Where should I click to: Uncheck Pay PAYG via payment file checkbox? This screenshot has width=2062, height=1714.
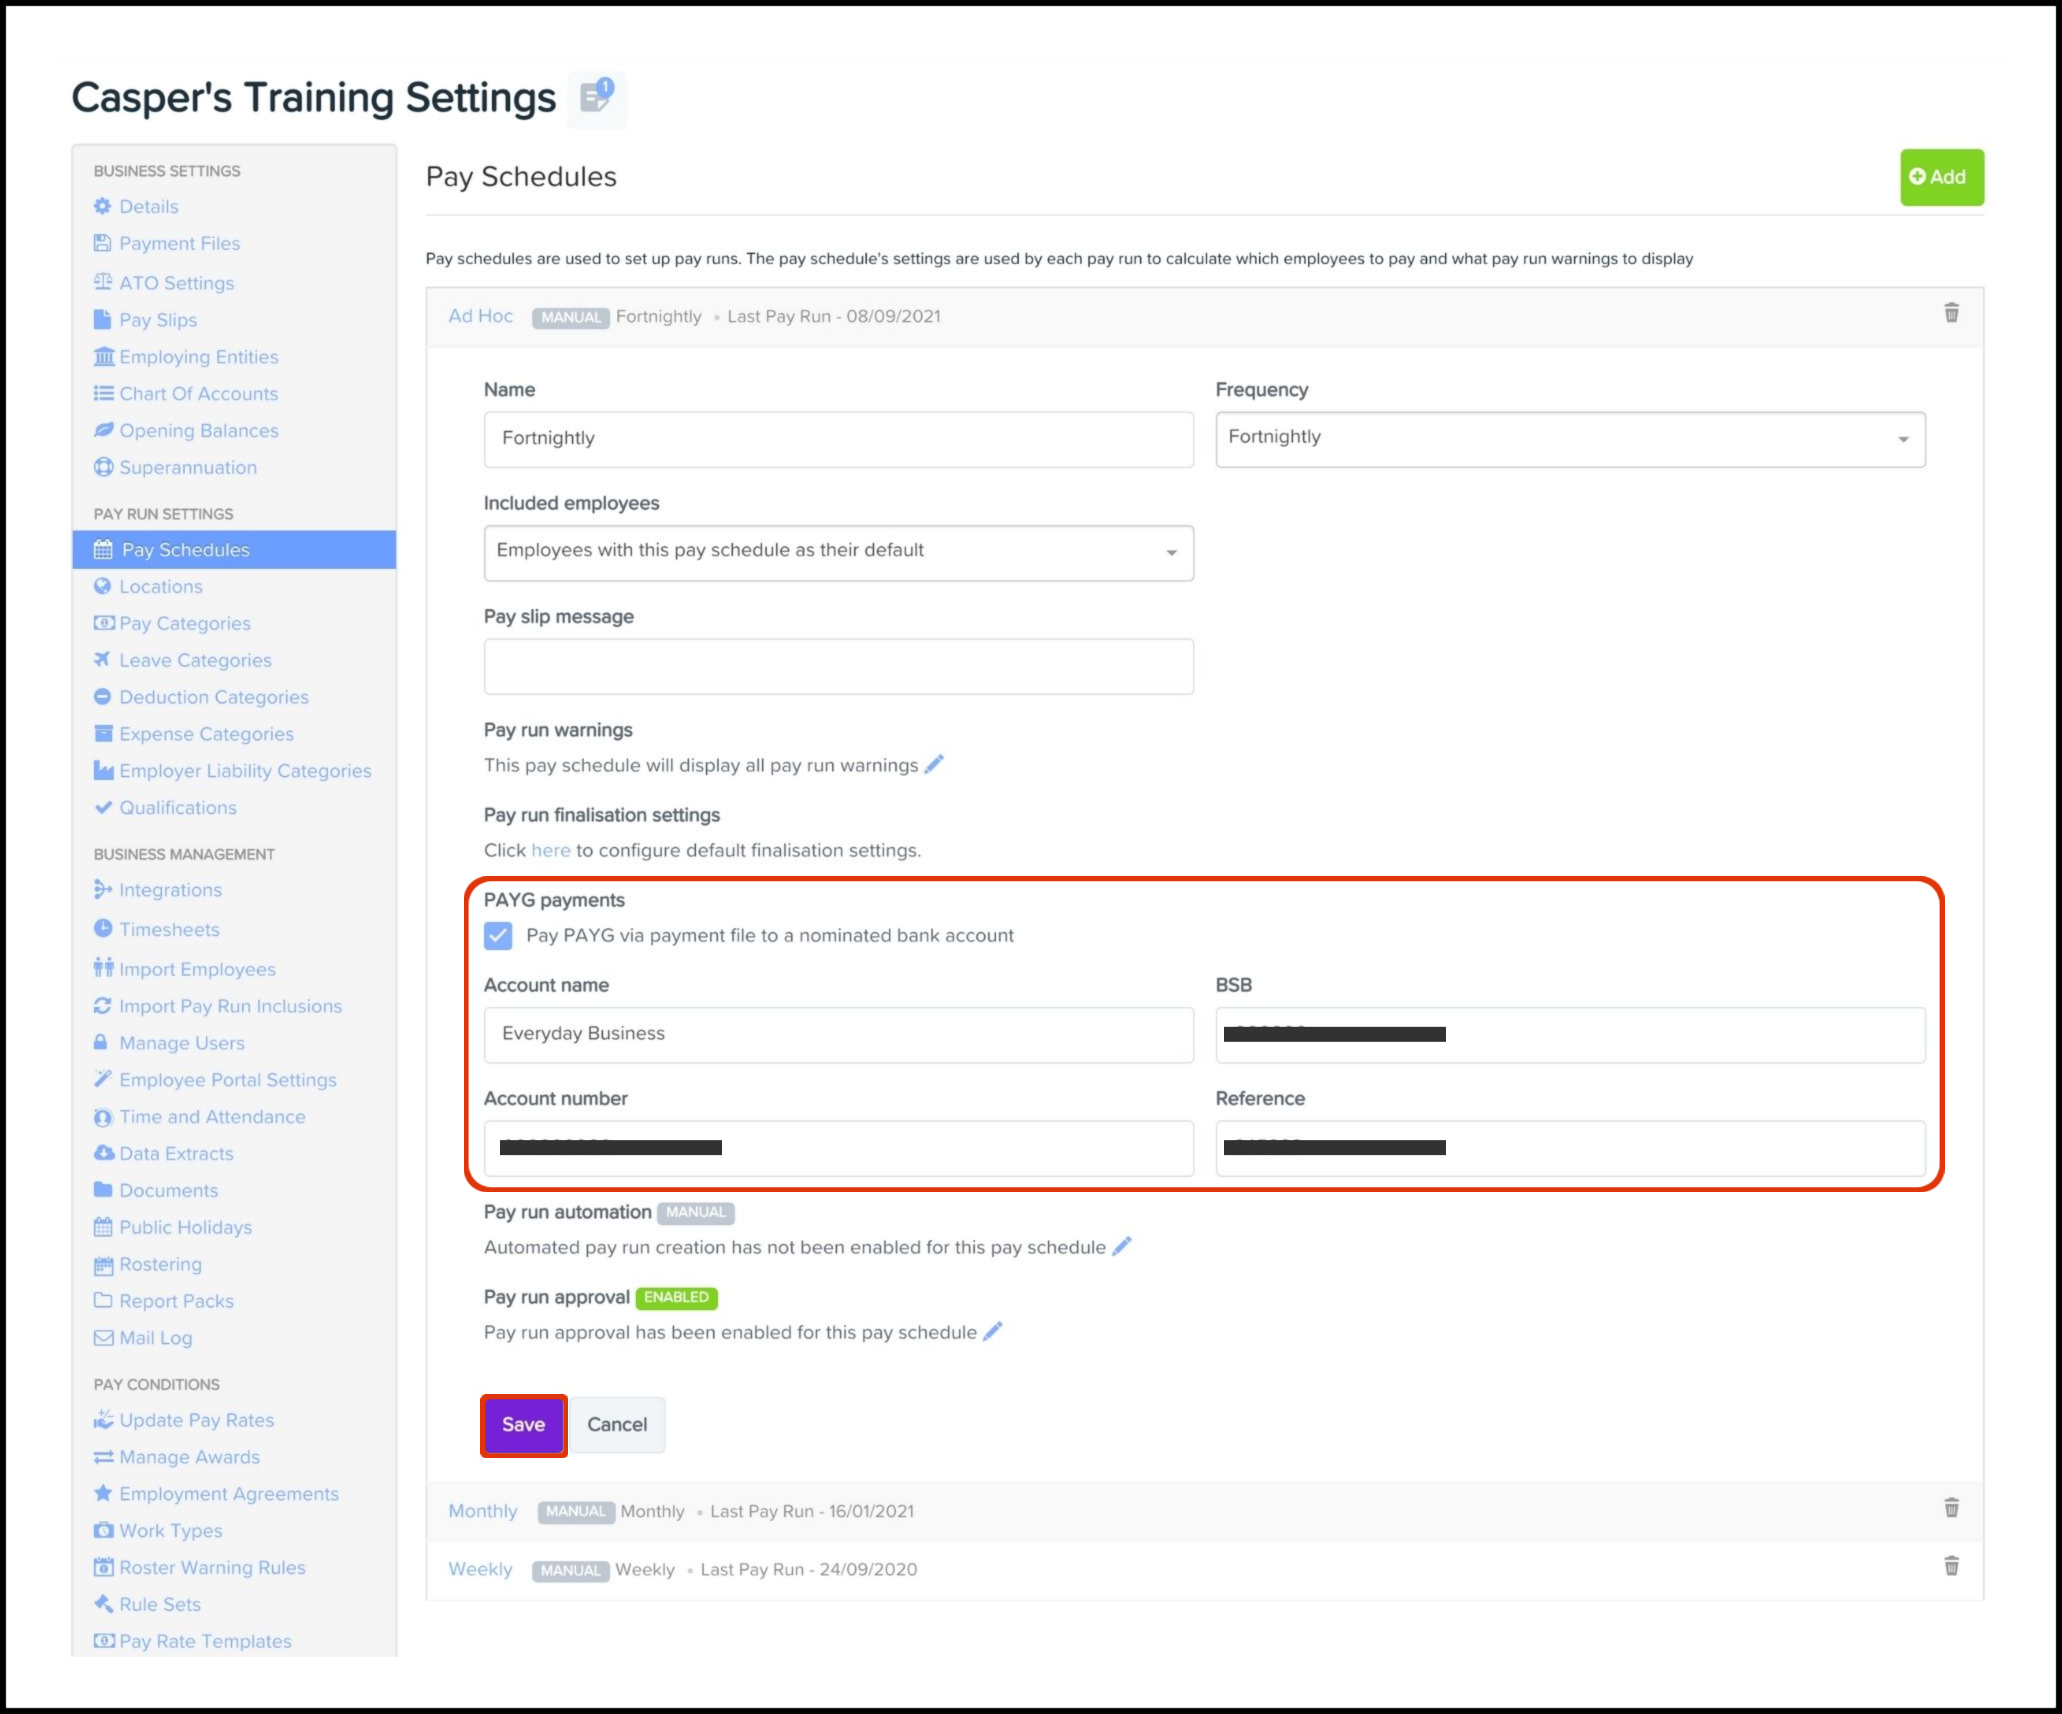[498, 935]
